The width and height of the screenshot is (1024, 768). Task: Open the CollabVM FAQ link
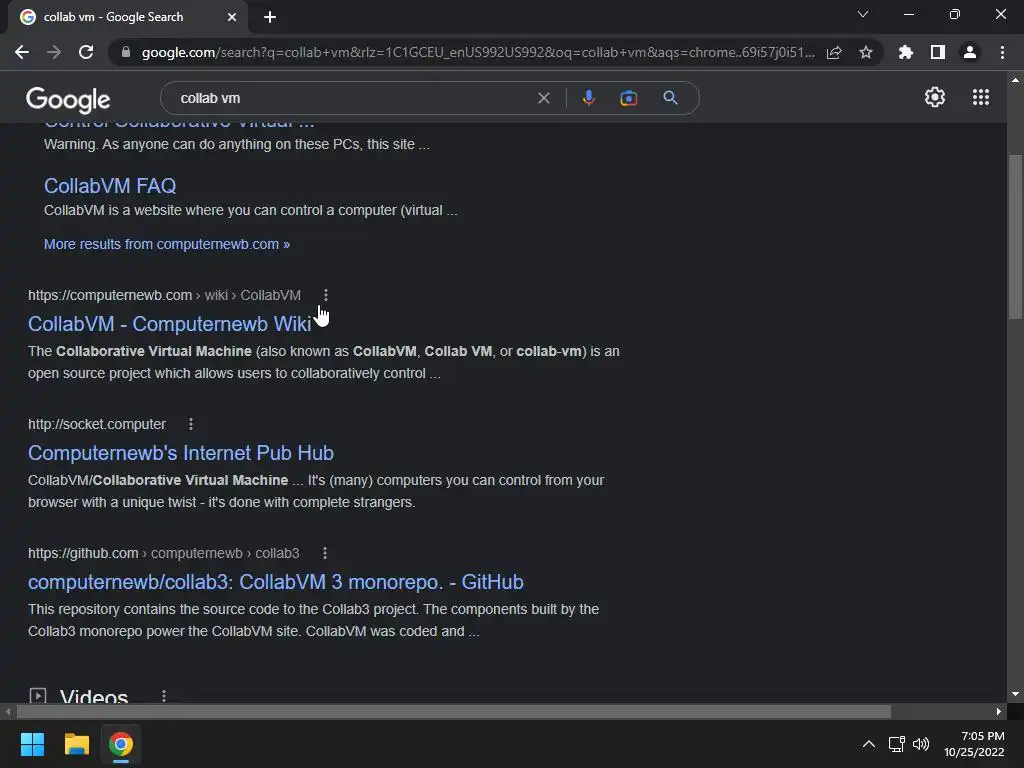(x=110, y=186)
